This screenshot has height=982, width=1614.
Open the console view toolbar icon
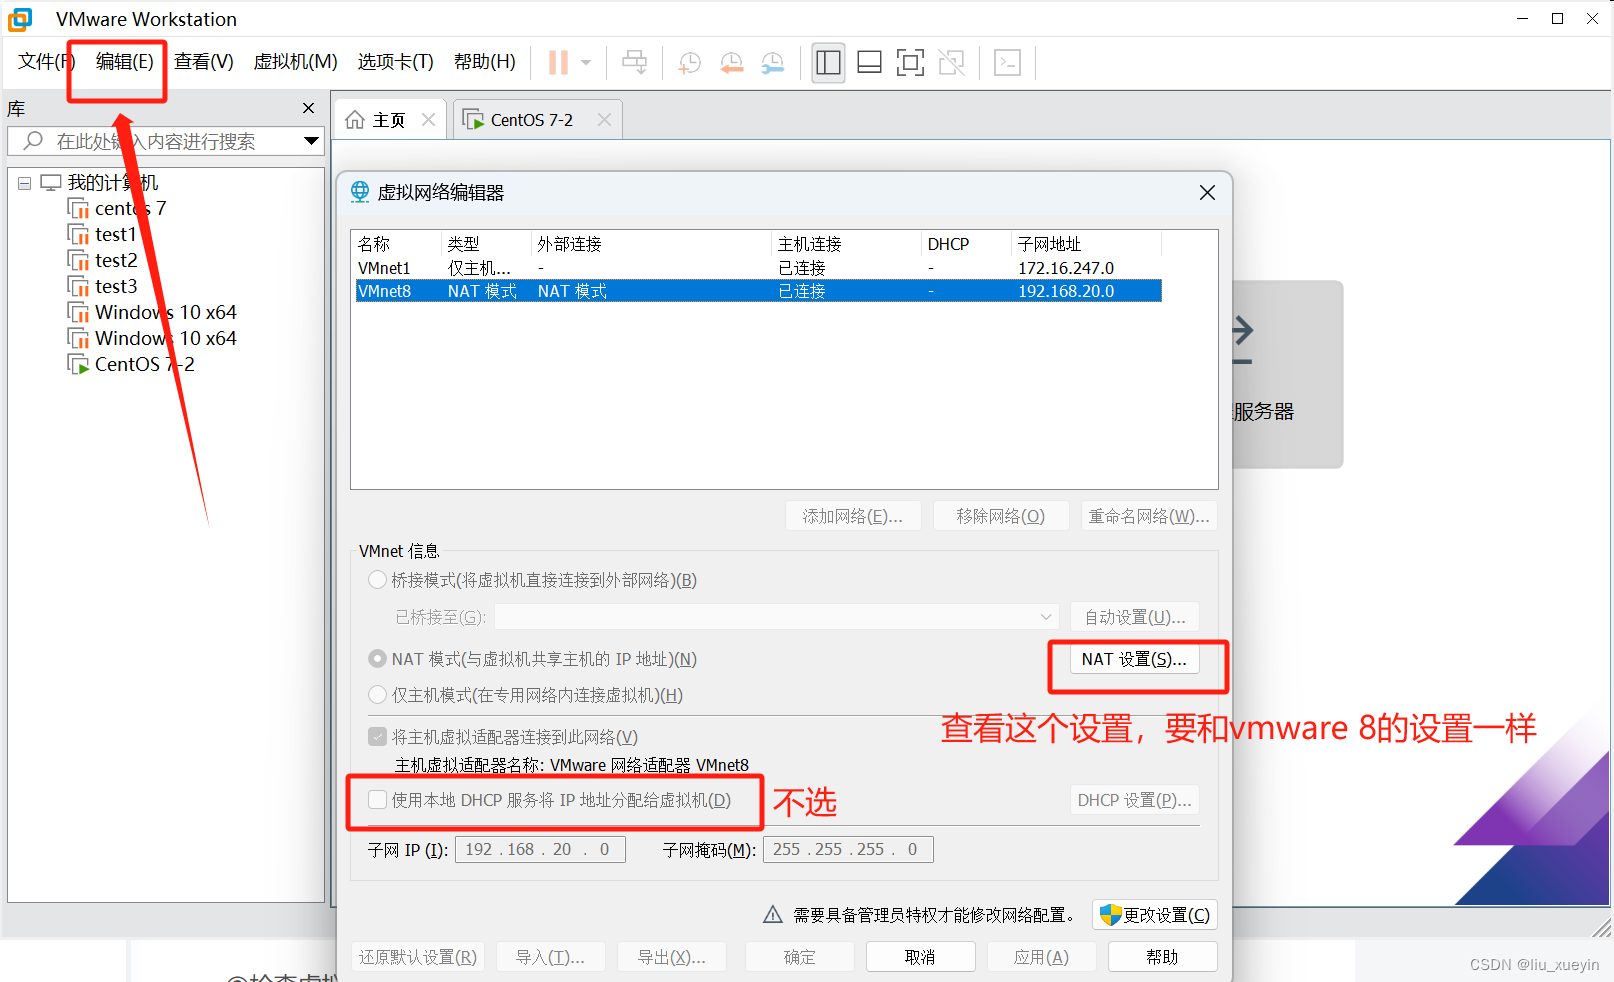pyautogui.click(x=1007, y=63)
